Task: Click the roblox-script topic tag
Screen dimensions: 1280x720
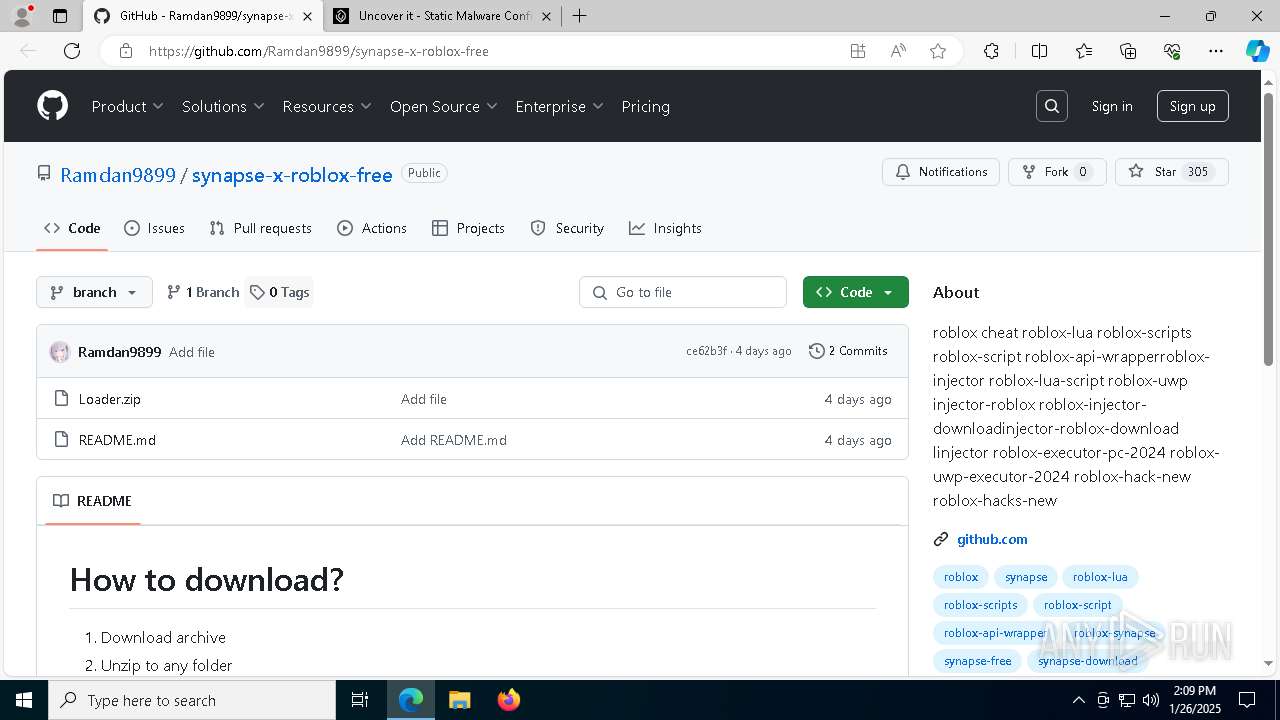Action: pyautogui.click(x=1077, y=605)
